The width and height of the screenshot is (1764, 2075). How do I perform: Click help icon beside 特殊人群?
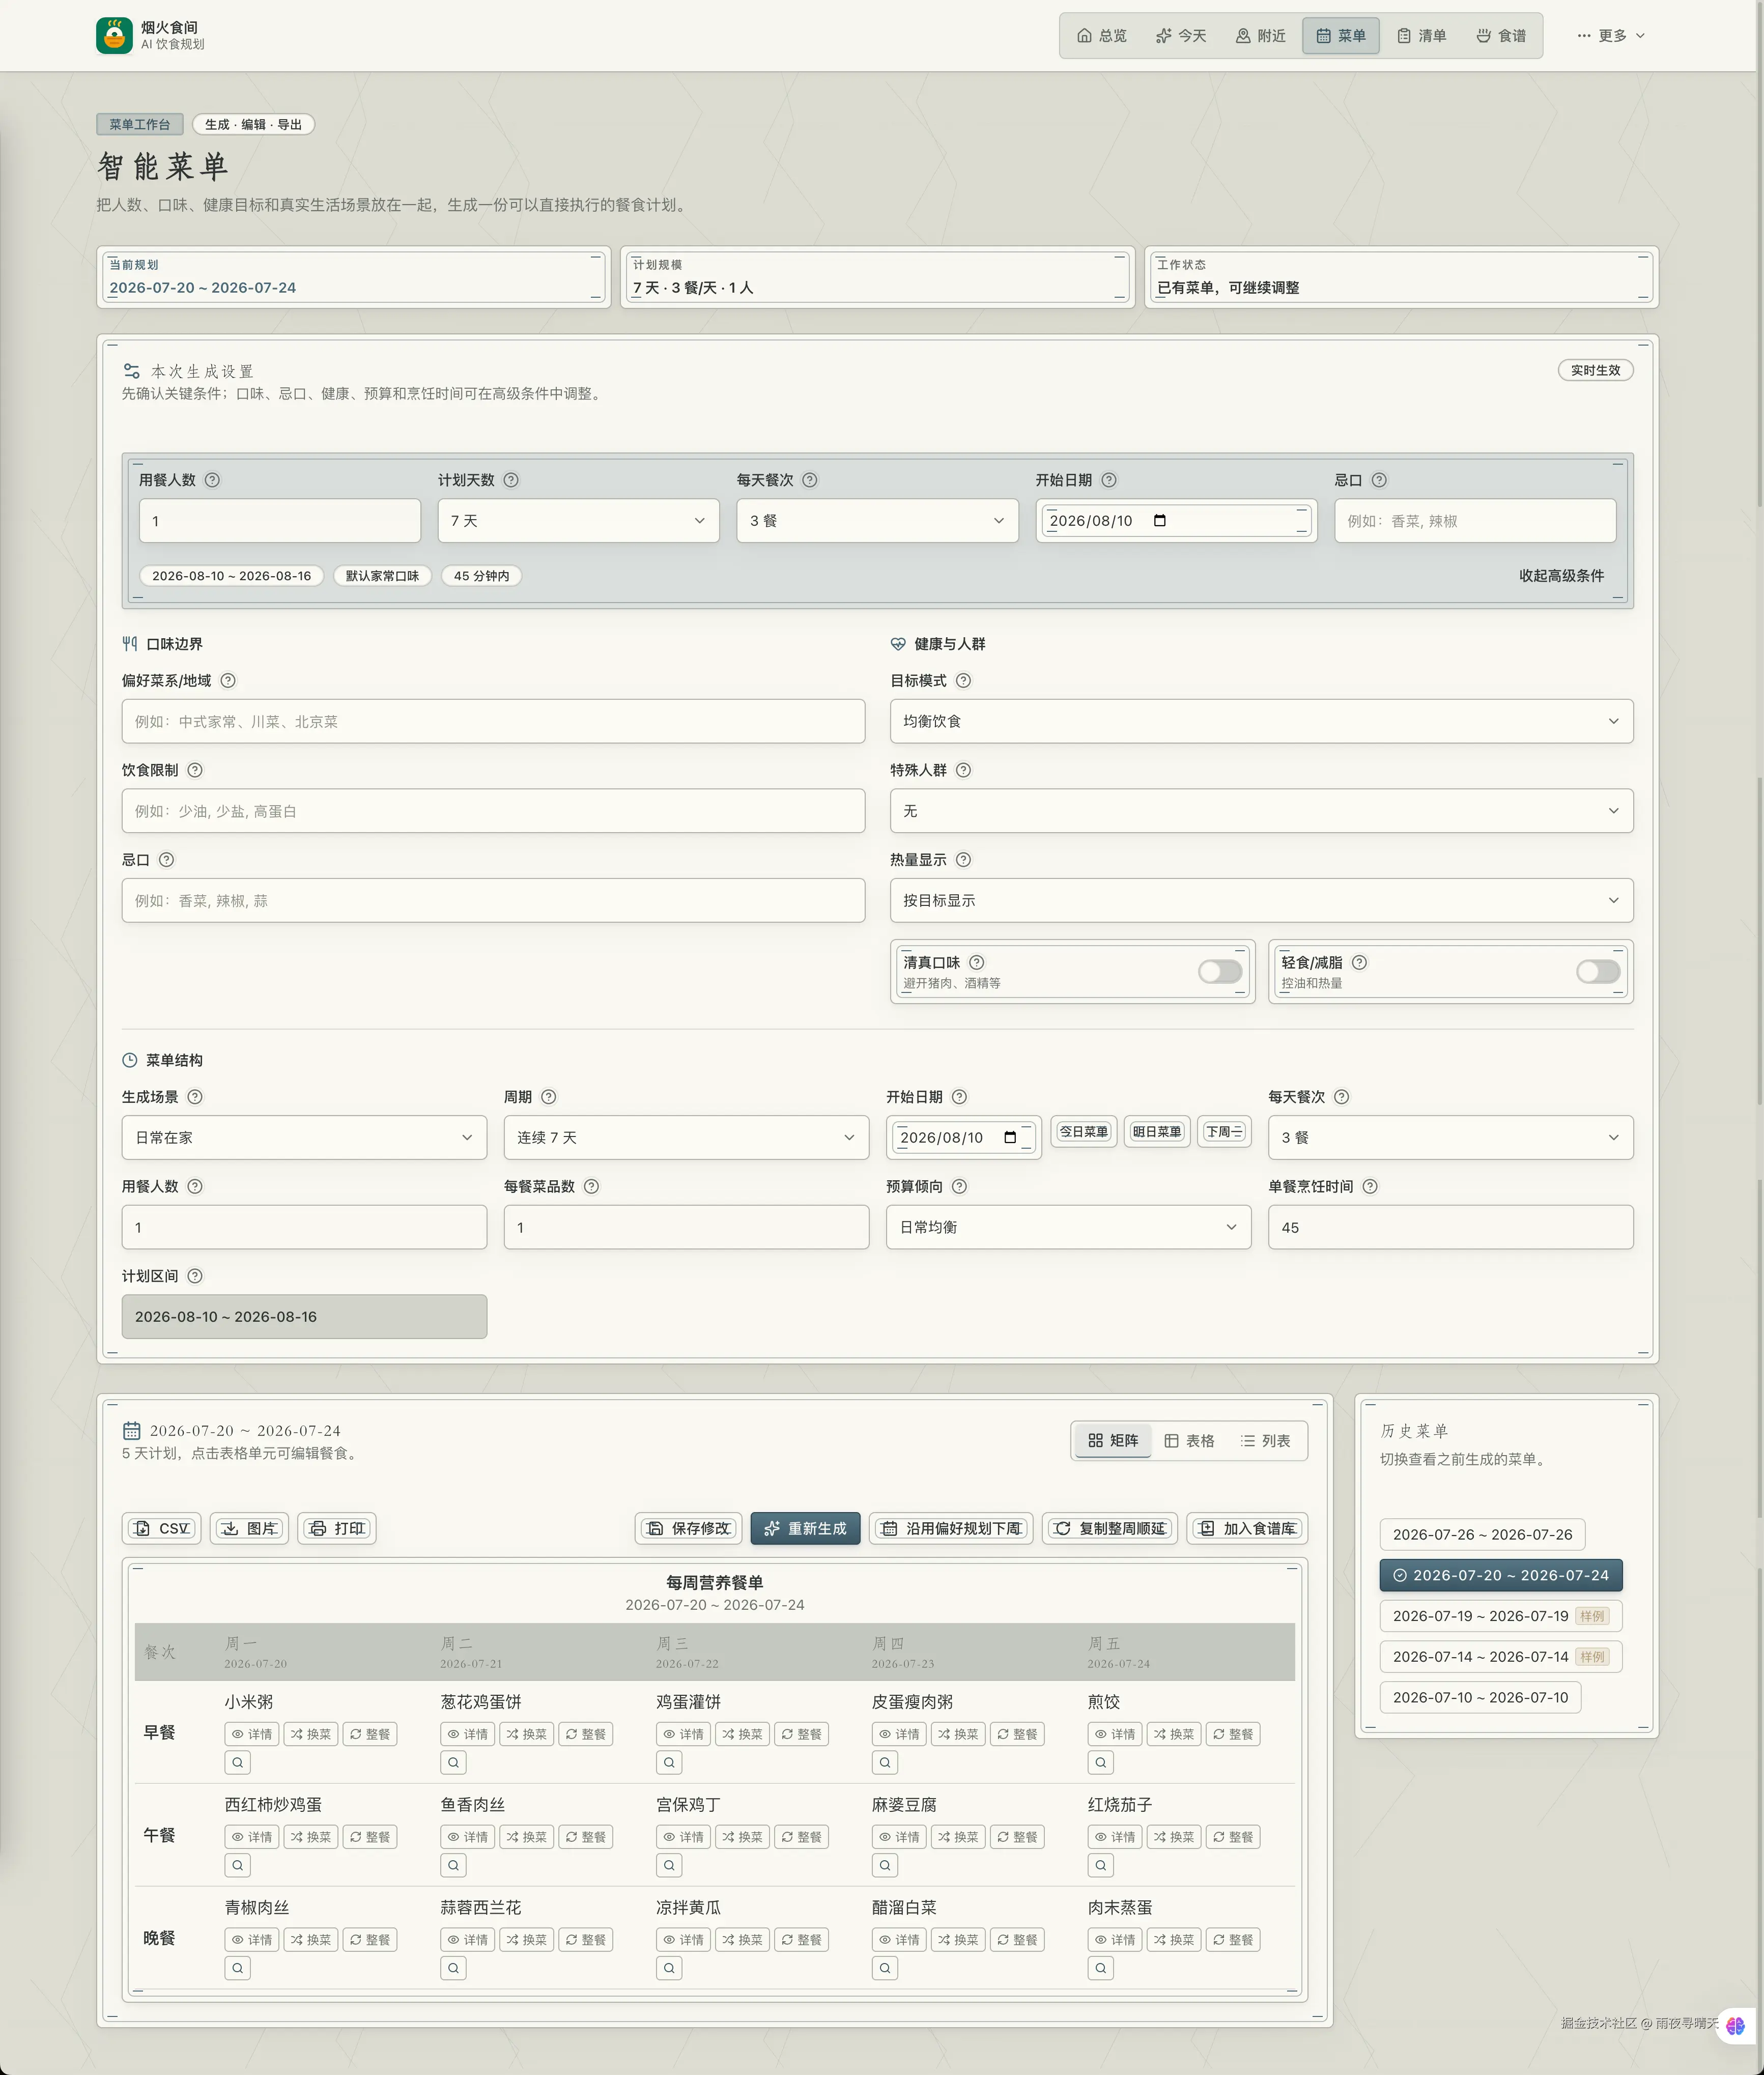[963, 770]
